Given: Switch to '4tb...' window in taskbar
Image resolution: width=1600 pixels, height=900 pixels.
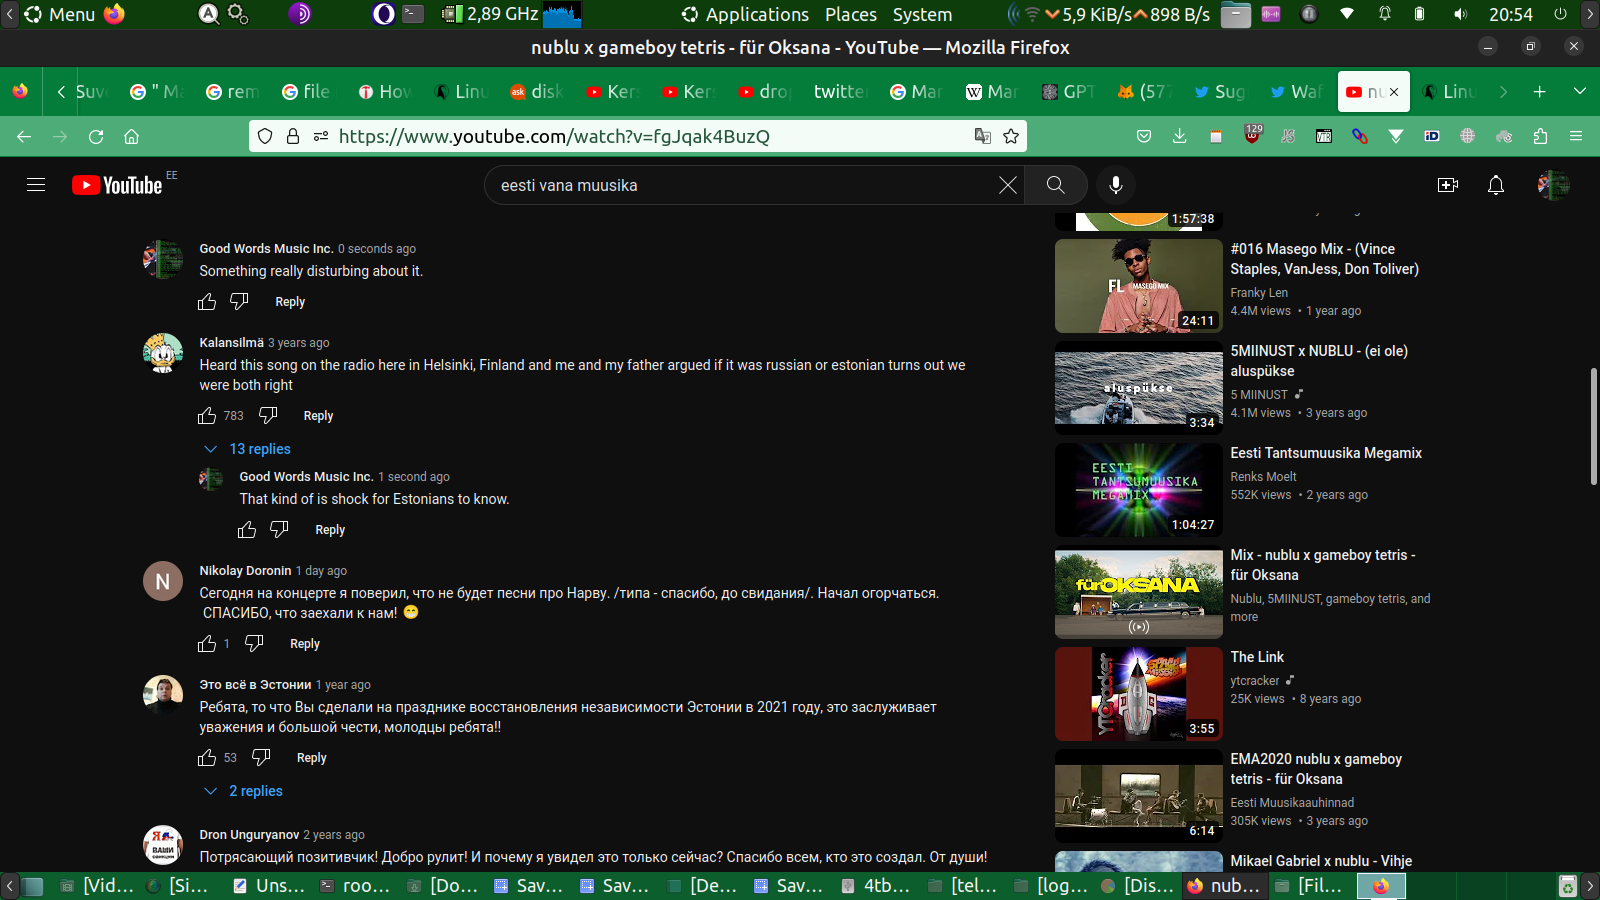Looking at the screenshot, I should (x=877, y=886).
